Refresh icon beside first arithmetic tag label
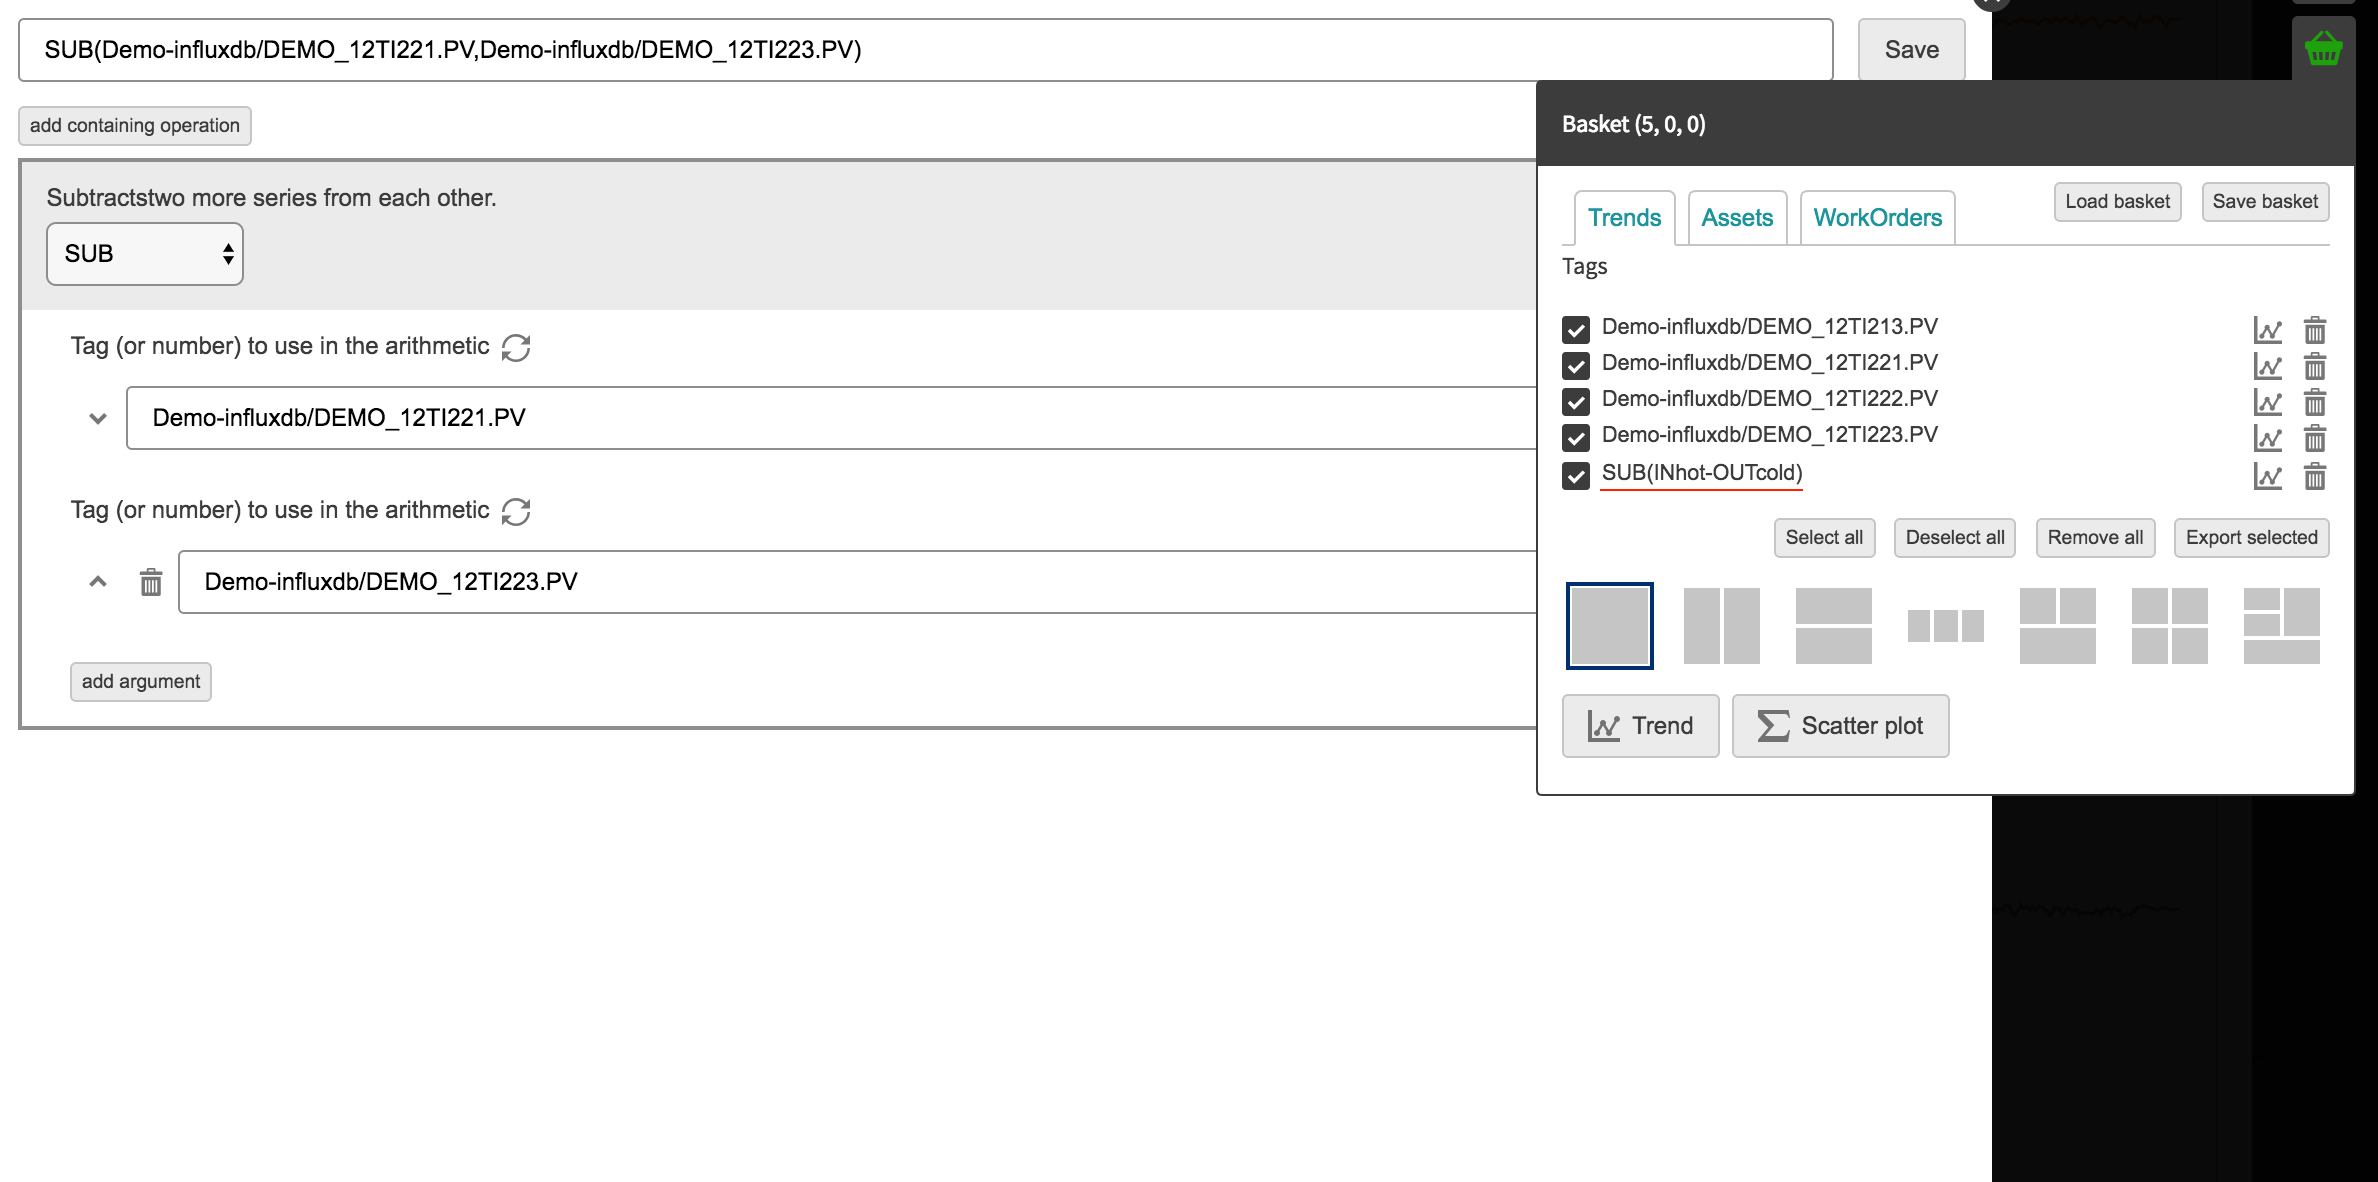Image resolution: width=2378 pixels, height=1182 pixels. pos(516,347)
